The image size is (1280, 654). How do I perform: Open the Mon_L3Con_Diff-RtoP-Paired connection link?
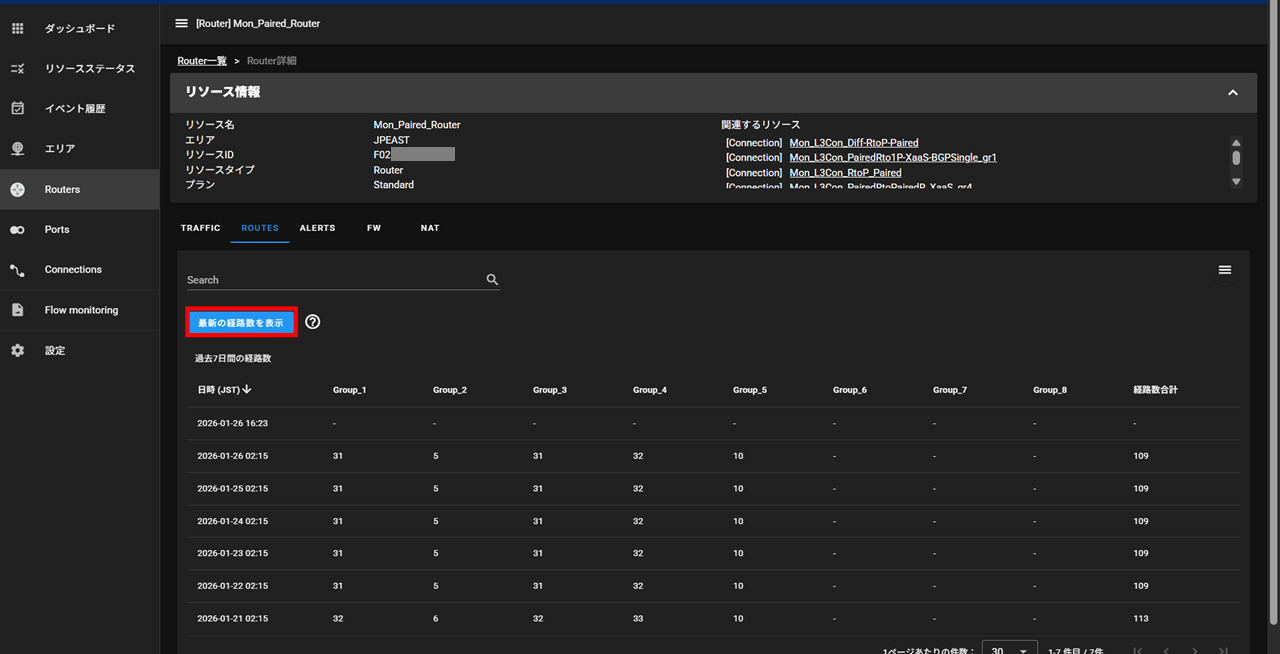(x=853, y=143)
